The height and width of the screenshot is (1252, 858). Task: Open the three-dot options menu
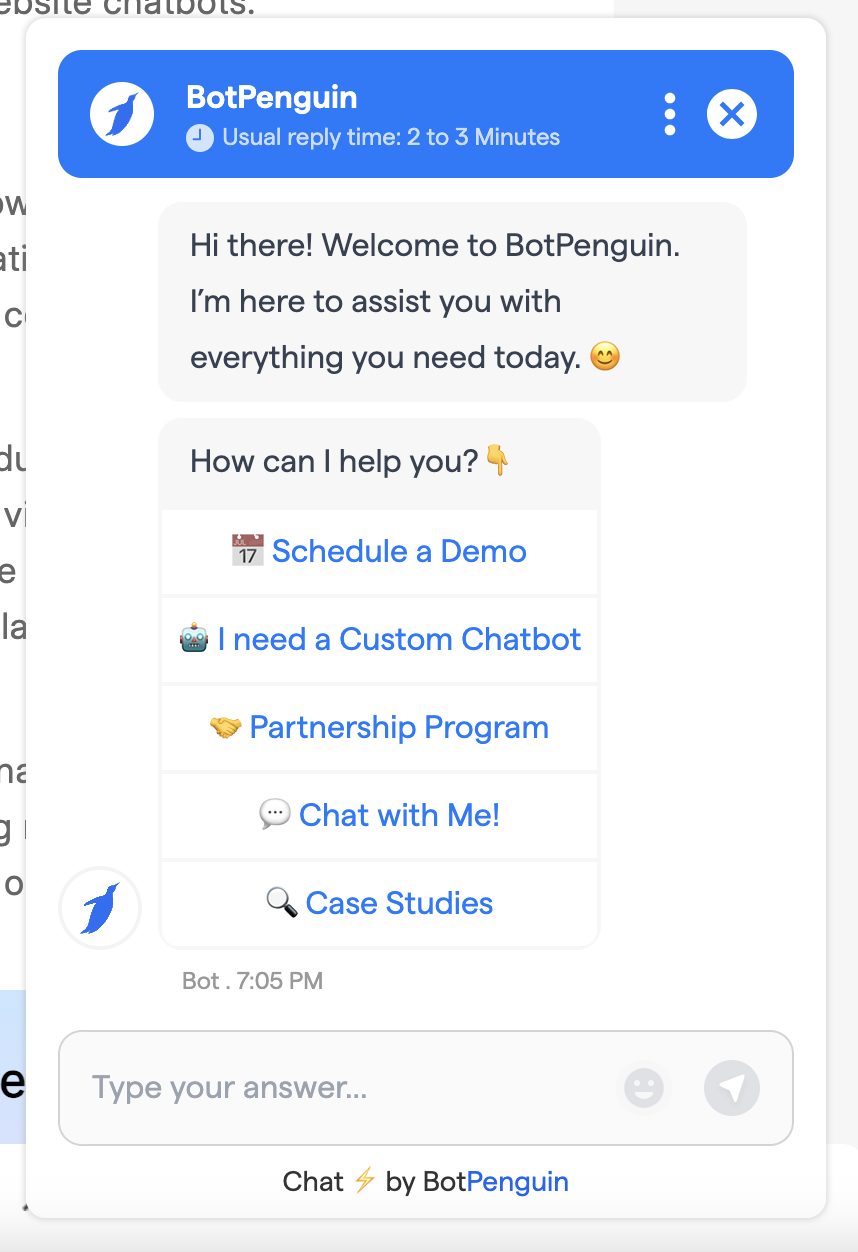[670, 114]
